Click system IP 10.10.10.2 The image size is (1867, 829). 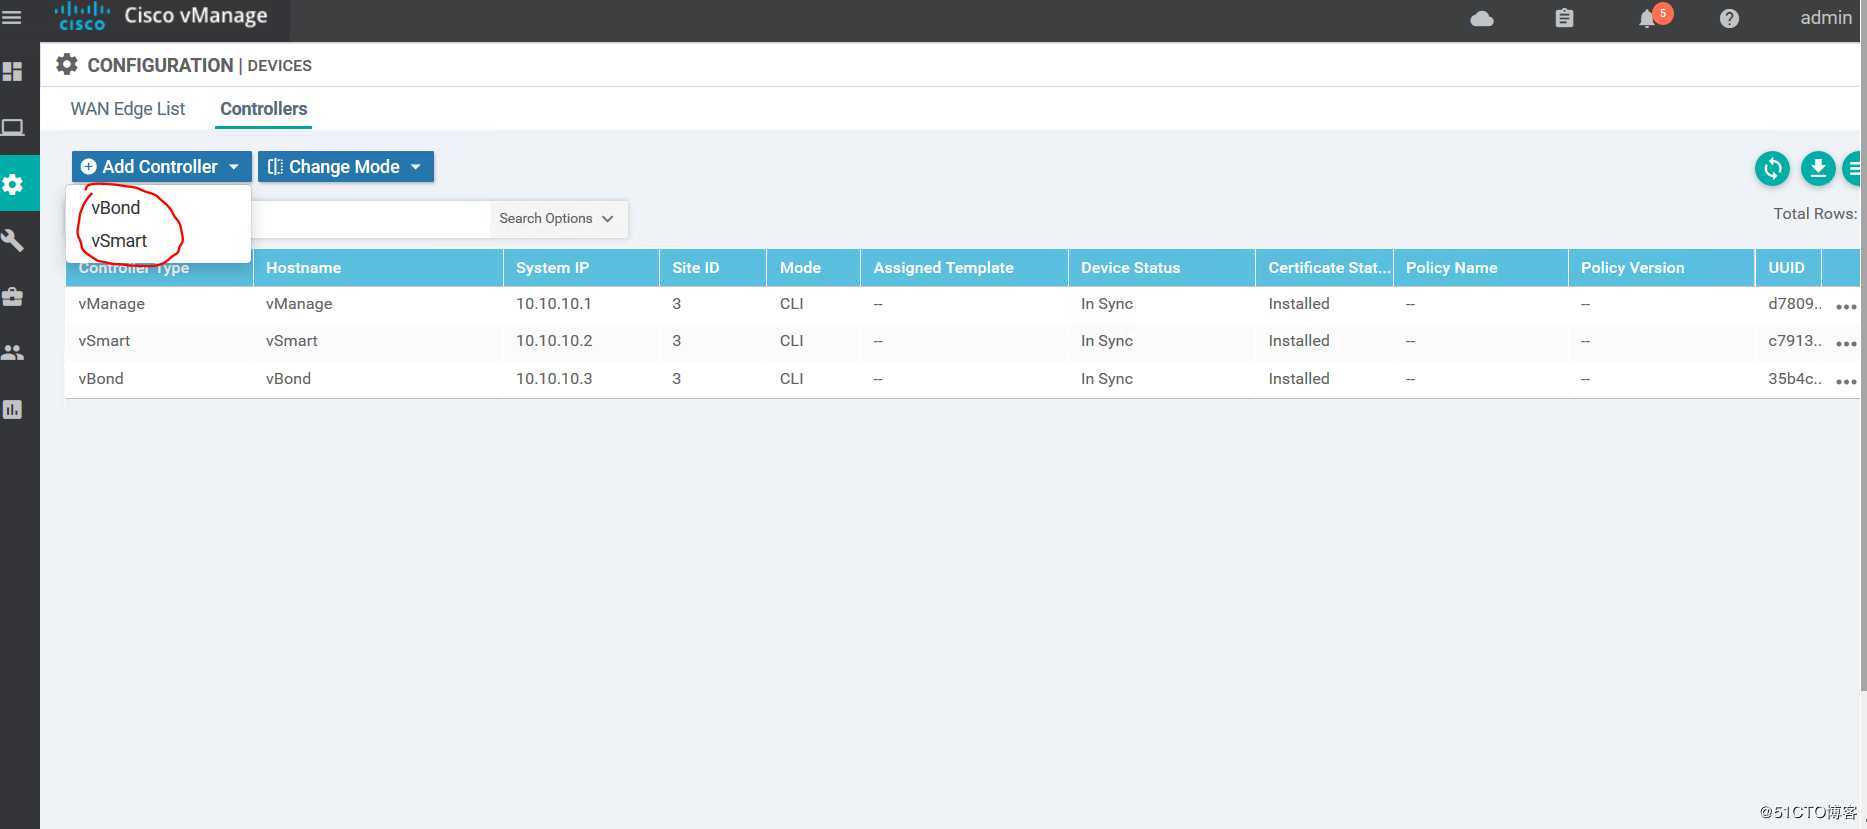[x=554, y=341]
